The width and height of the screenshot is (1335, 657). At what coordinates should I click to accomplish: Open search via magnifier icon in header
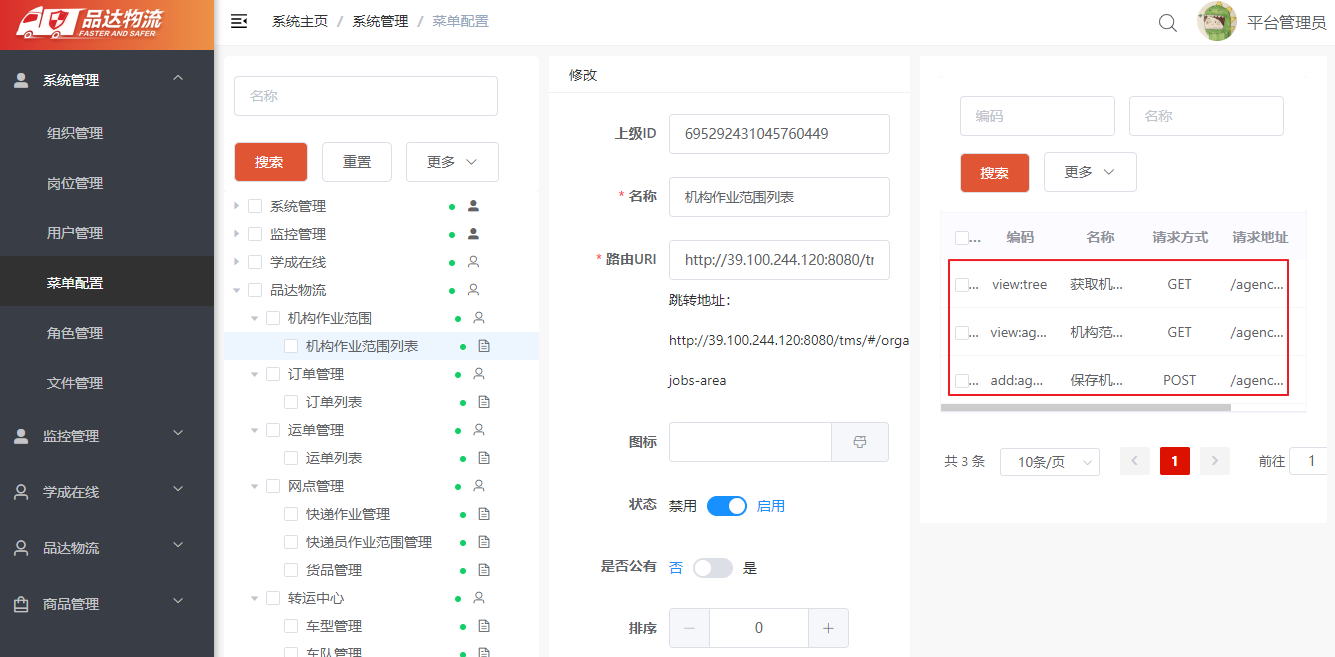pyautogui.click(x=1168, y=22)
